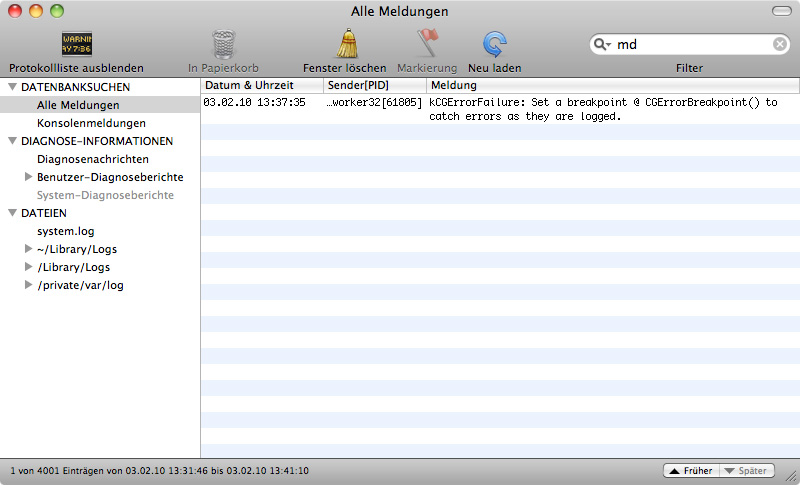Click the window resize grip in the corner
800x485 pixels.
792,477
